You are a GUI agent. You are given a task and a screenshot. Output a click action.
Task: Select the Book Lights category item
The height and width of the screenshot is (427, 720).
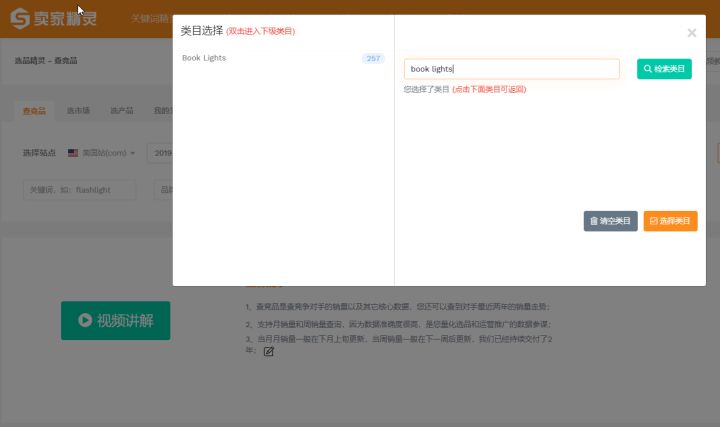tap(204, 58)
